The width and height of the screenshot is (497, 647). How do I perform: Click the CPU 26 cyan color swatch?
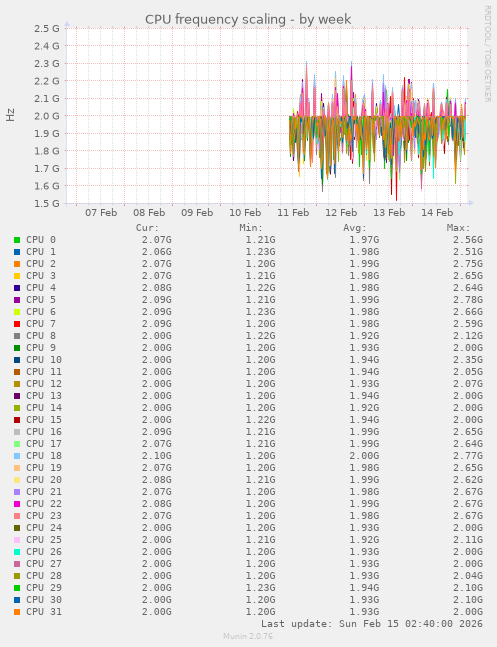(x=17, y=552)
